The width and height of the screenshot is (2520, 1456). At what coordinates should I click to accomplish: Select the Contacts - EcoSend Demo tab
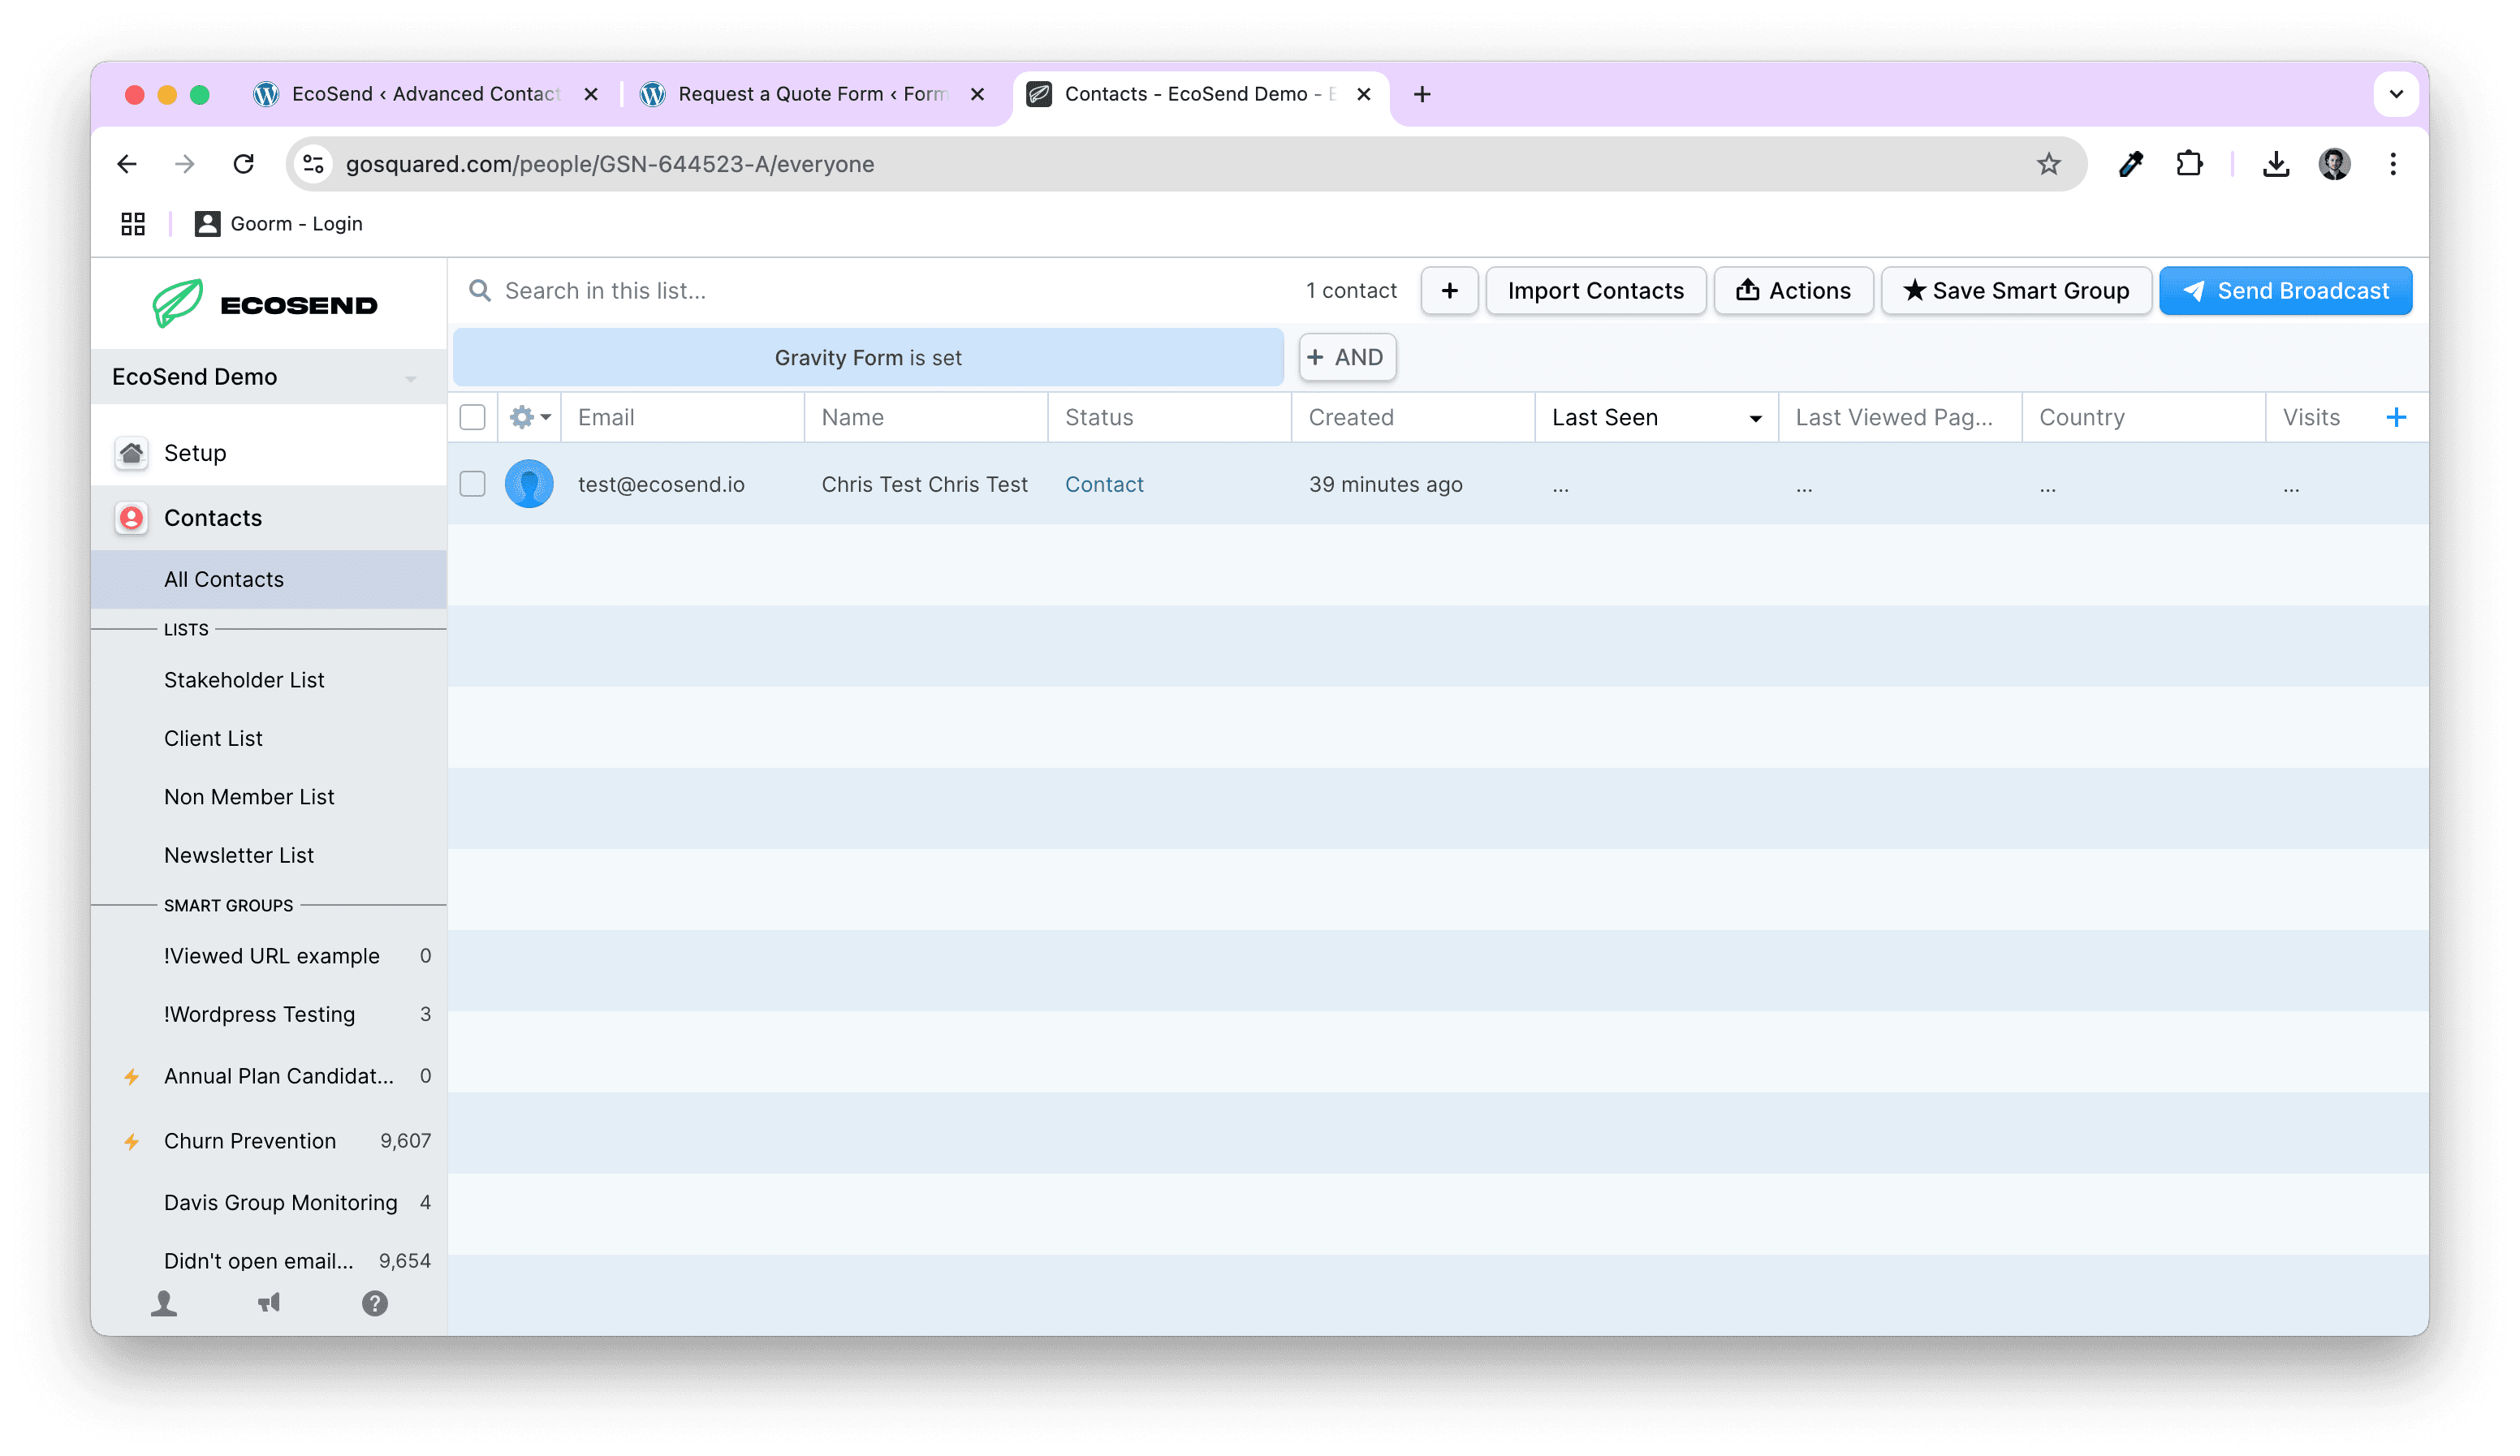(x=1199, y=94)
